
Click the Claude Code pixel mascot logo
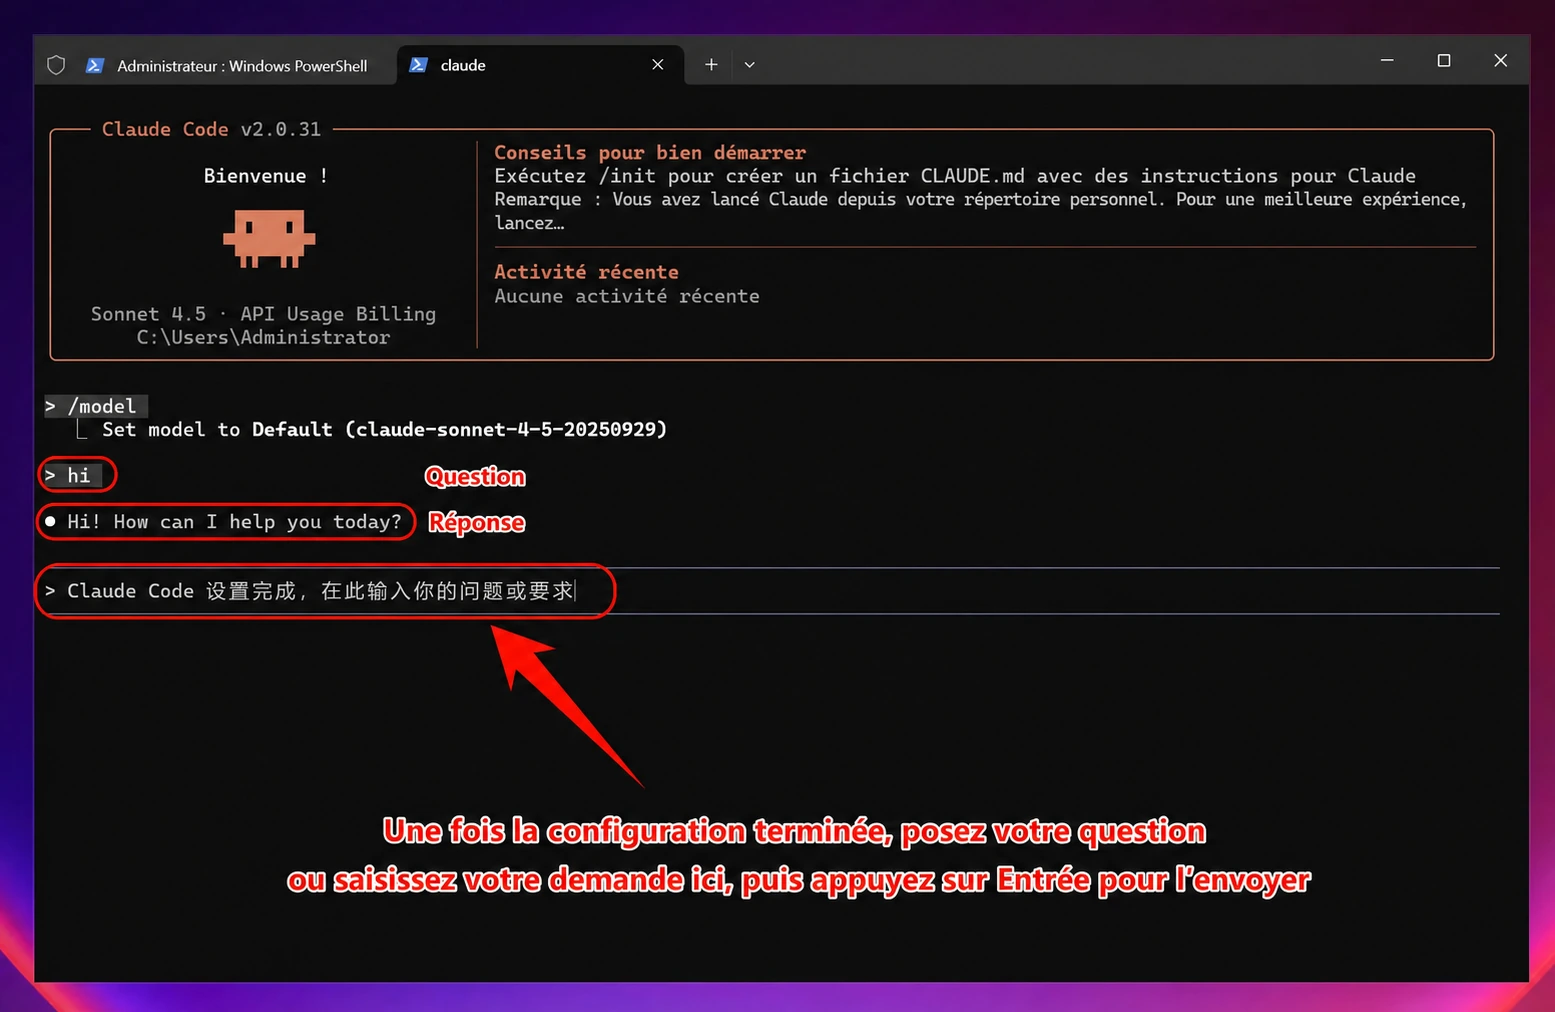[269, 238]
